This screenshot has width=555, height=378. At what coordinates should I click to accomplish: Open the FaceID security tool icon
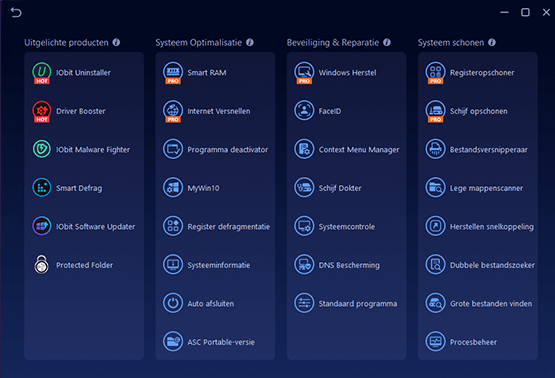[x=304, y=110]
